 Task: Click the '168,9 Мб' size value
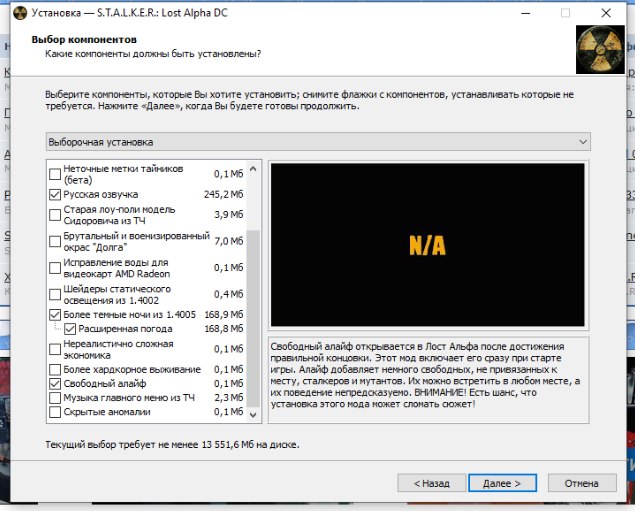(224, 315)
